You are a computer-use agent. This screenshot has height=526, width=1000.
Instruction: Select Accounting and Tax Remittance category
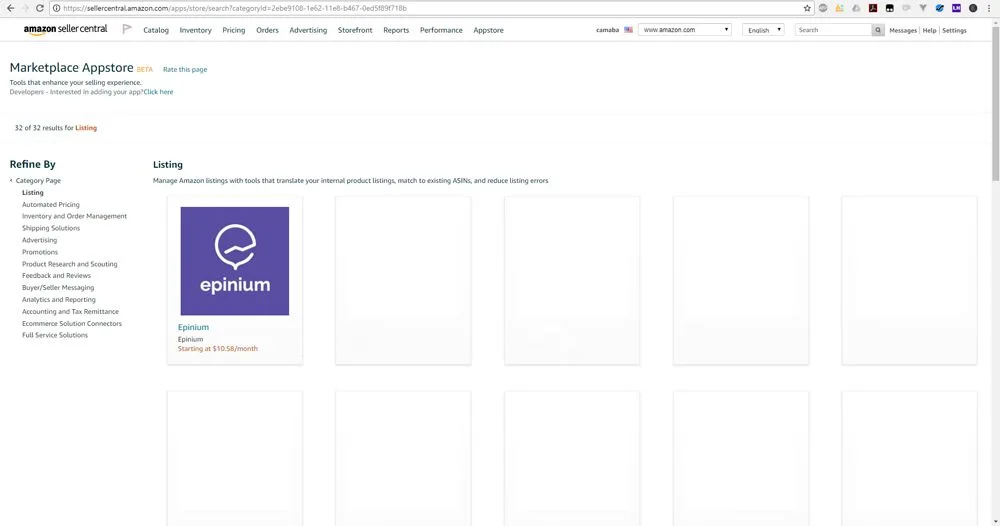coord(70,312)
